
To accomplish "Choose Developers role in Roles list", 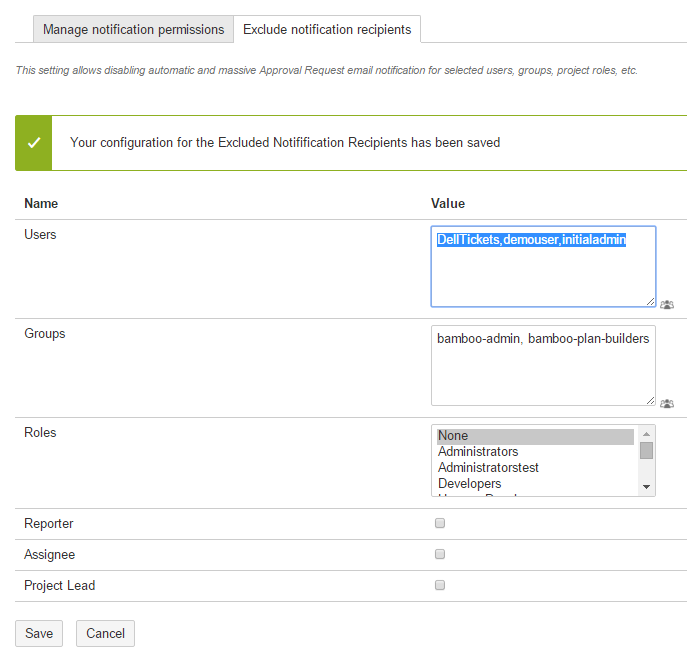I will [535, 484].
